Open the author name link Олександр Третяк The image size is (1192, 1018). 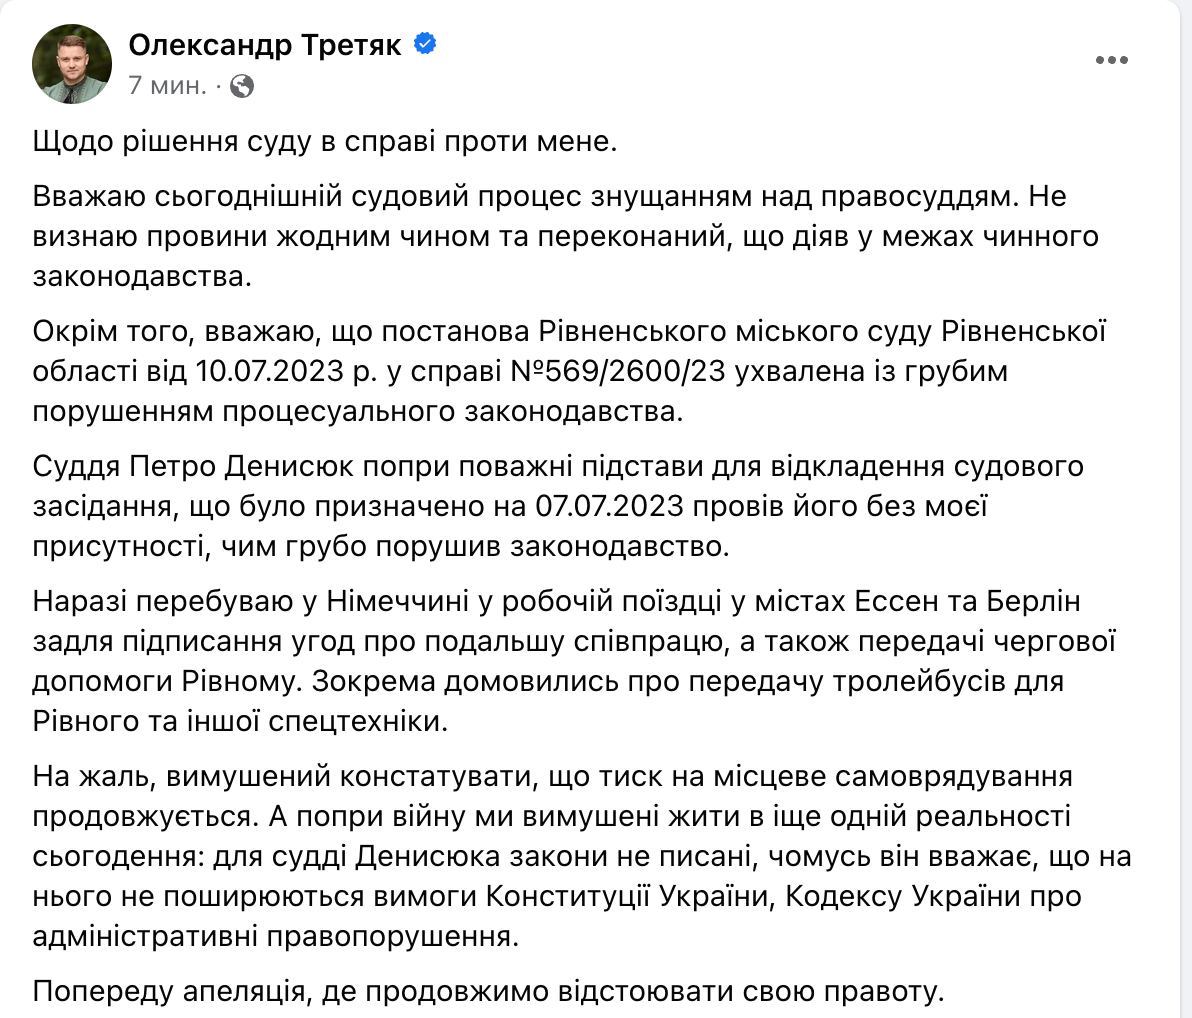[x=265, y=45]
